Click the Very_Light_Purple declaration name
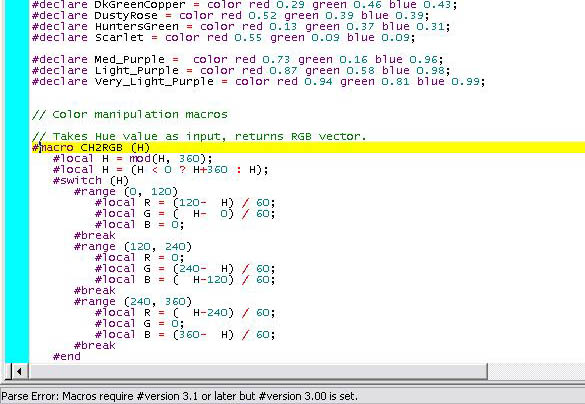 (x=154, y=81)
